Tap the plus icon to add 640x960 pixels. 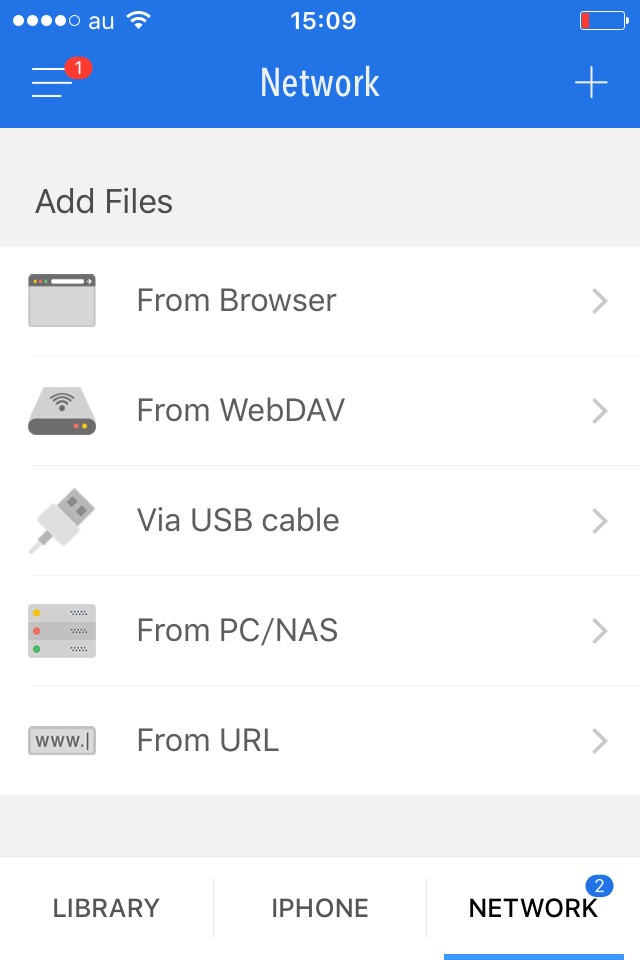coord(591,82)
